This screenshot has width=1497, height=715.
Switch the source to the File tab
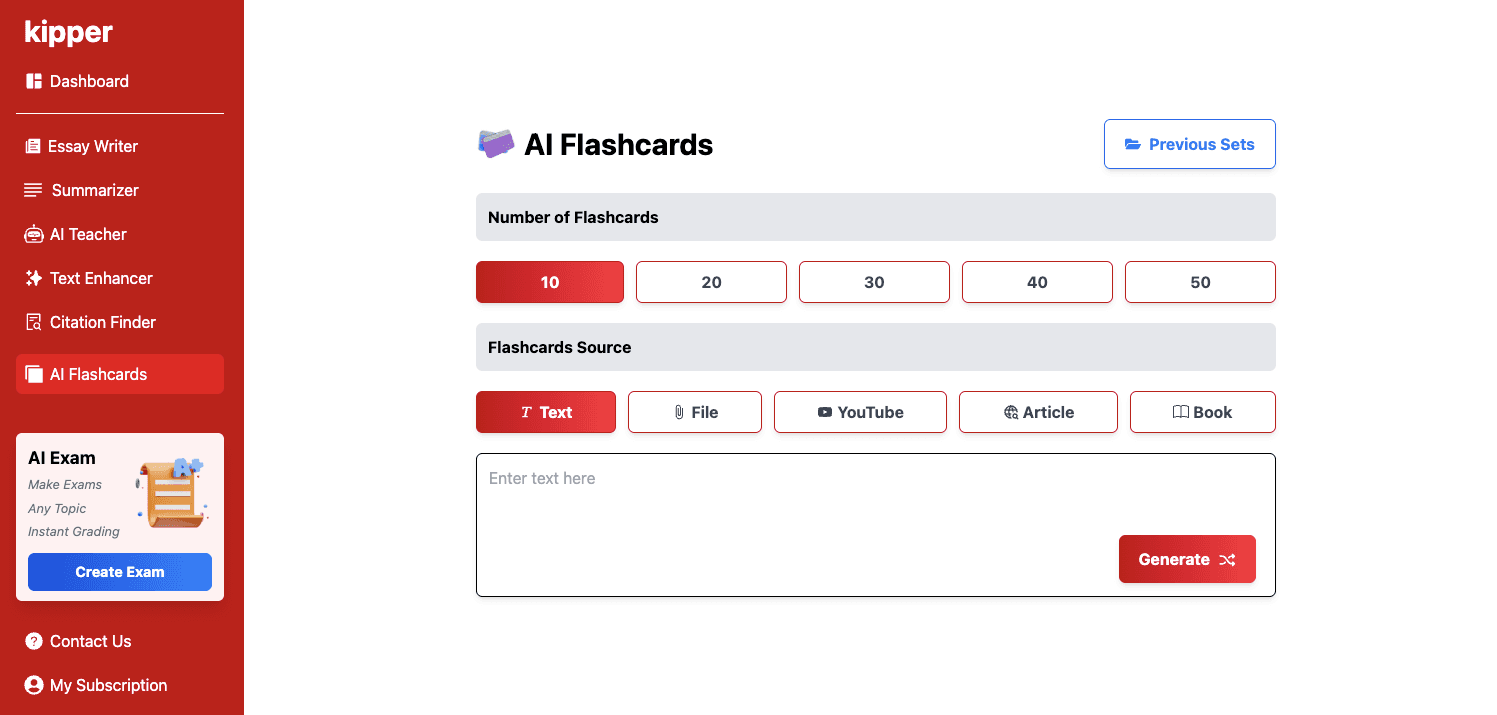(695, 412)
